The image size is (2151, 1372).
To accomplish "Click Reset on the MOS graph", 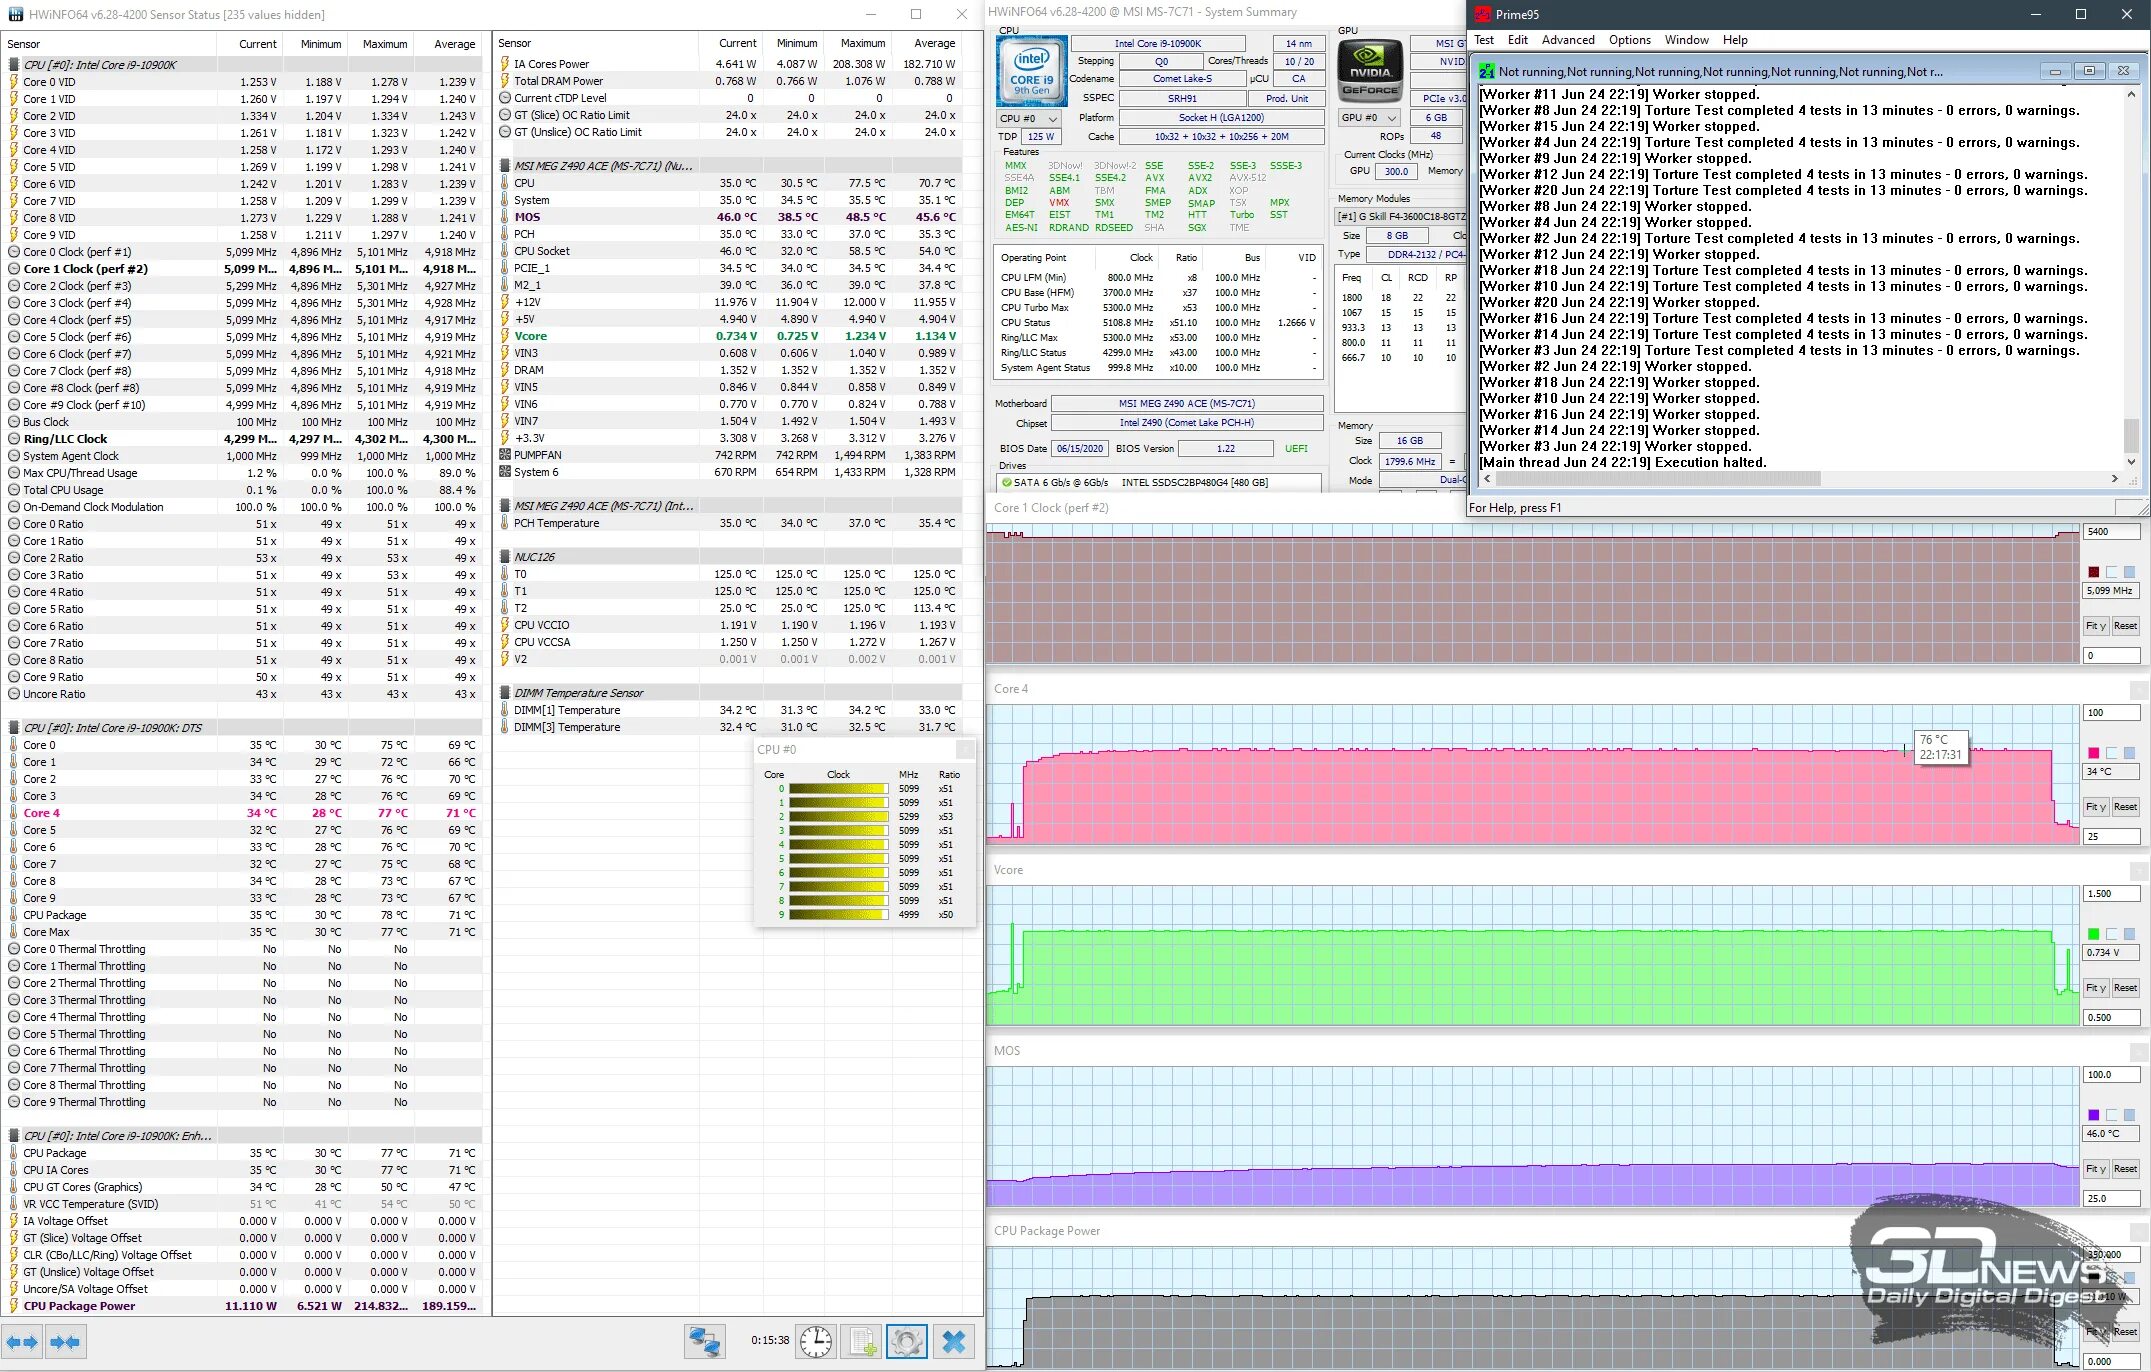I will tap(2125, 1169).
